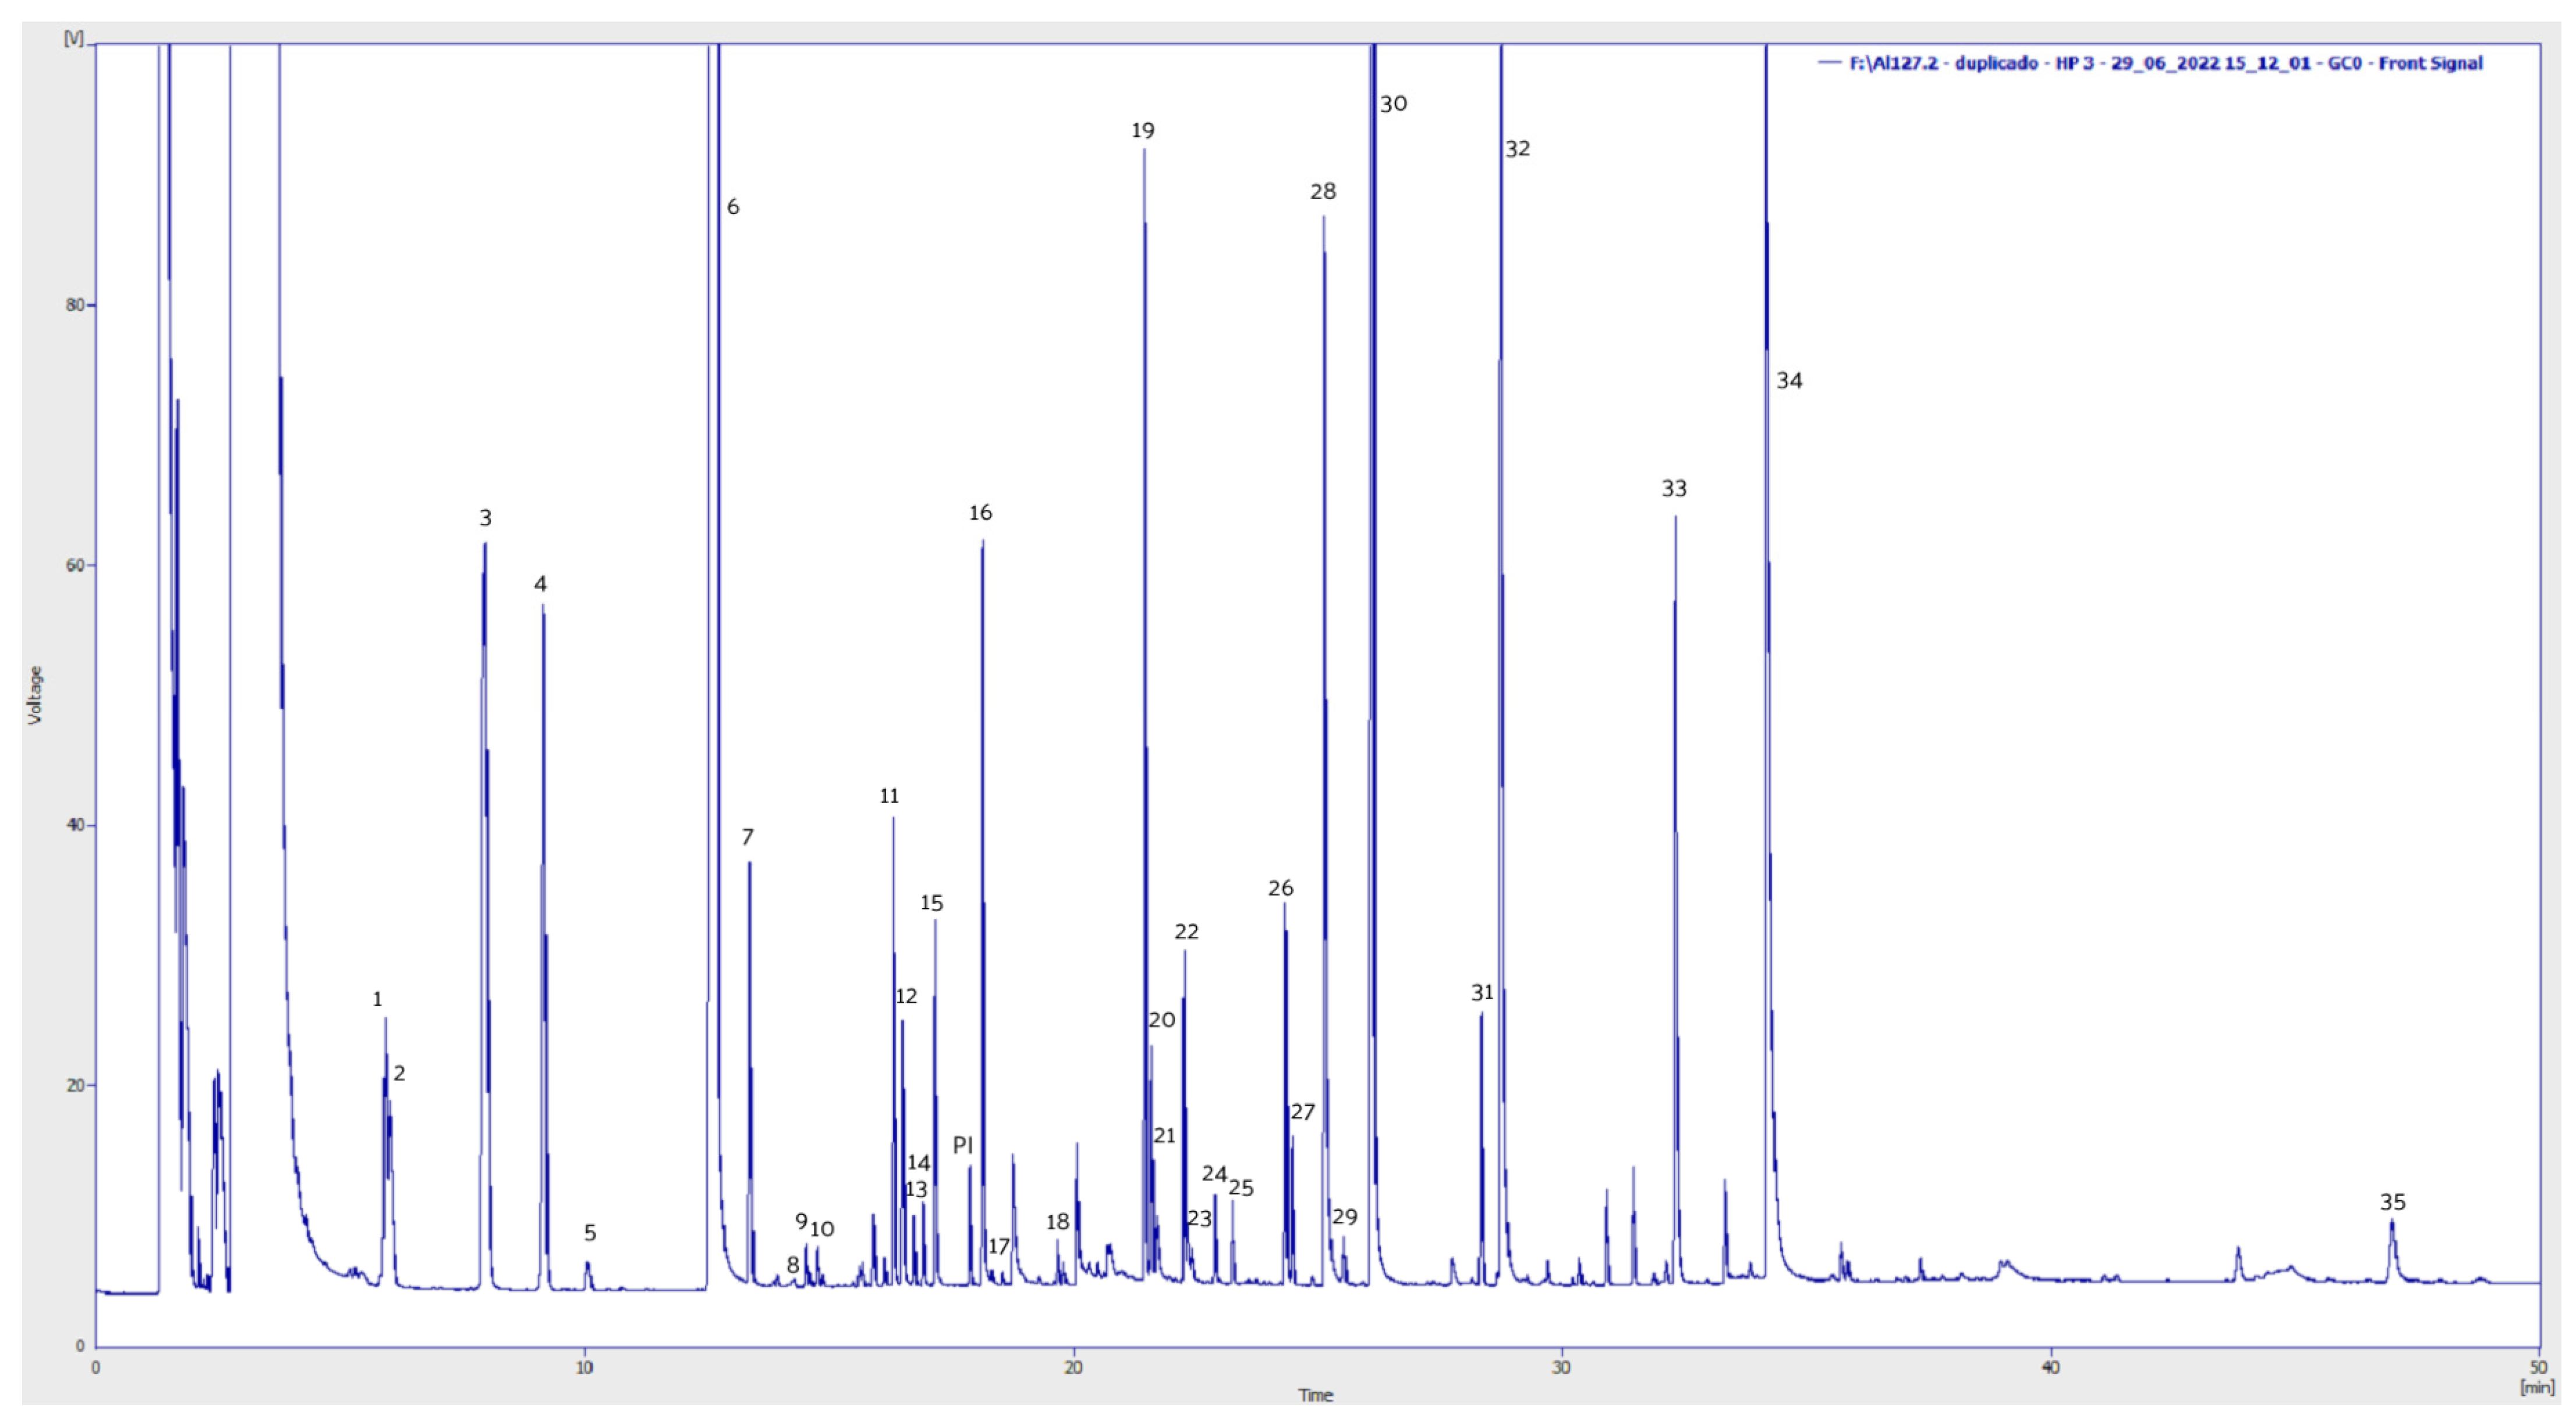
Task: Pick peak label 18
Action: (1058, 1221)
